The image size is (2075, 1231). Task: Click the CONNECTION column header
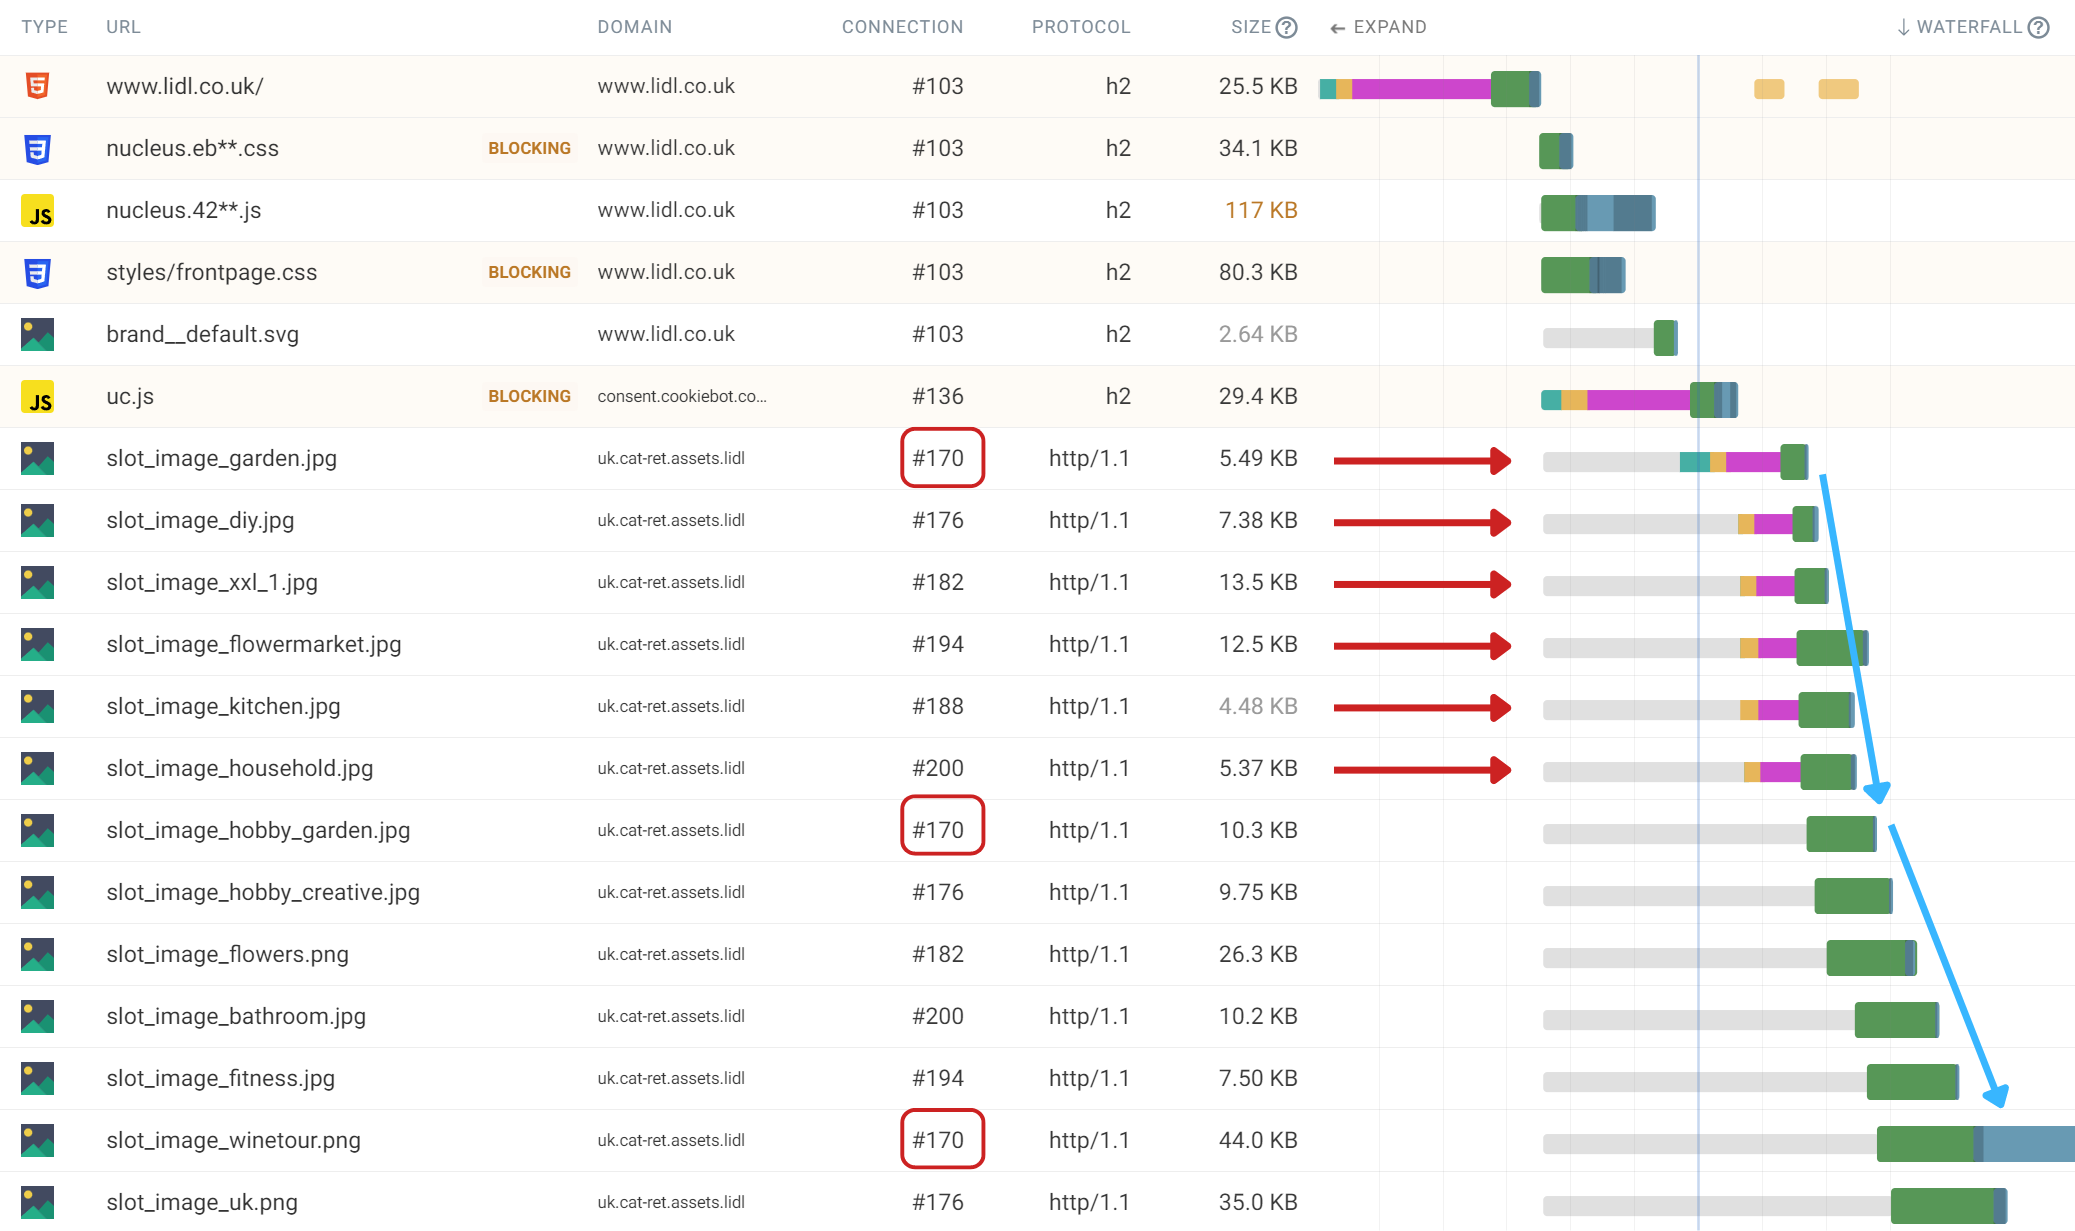[x=903, y=27]
